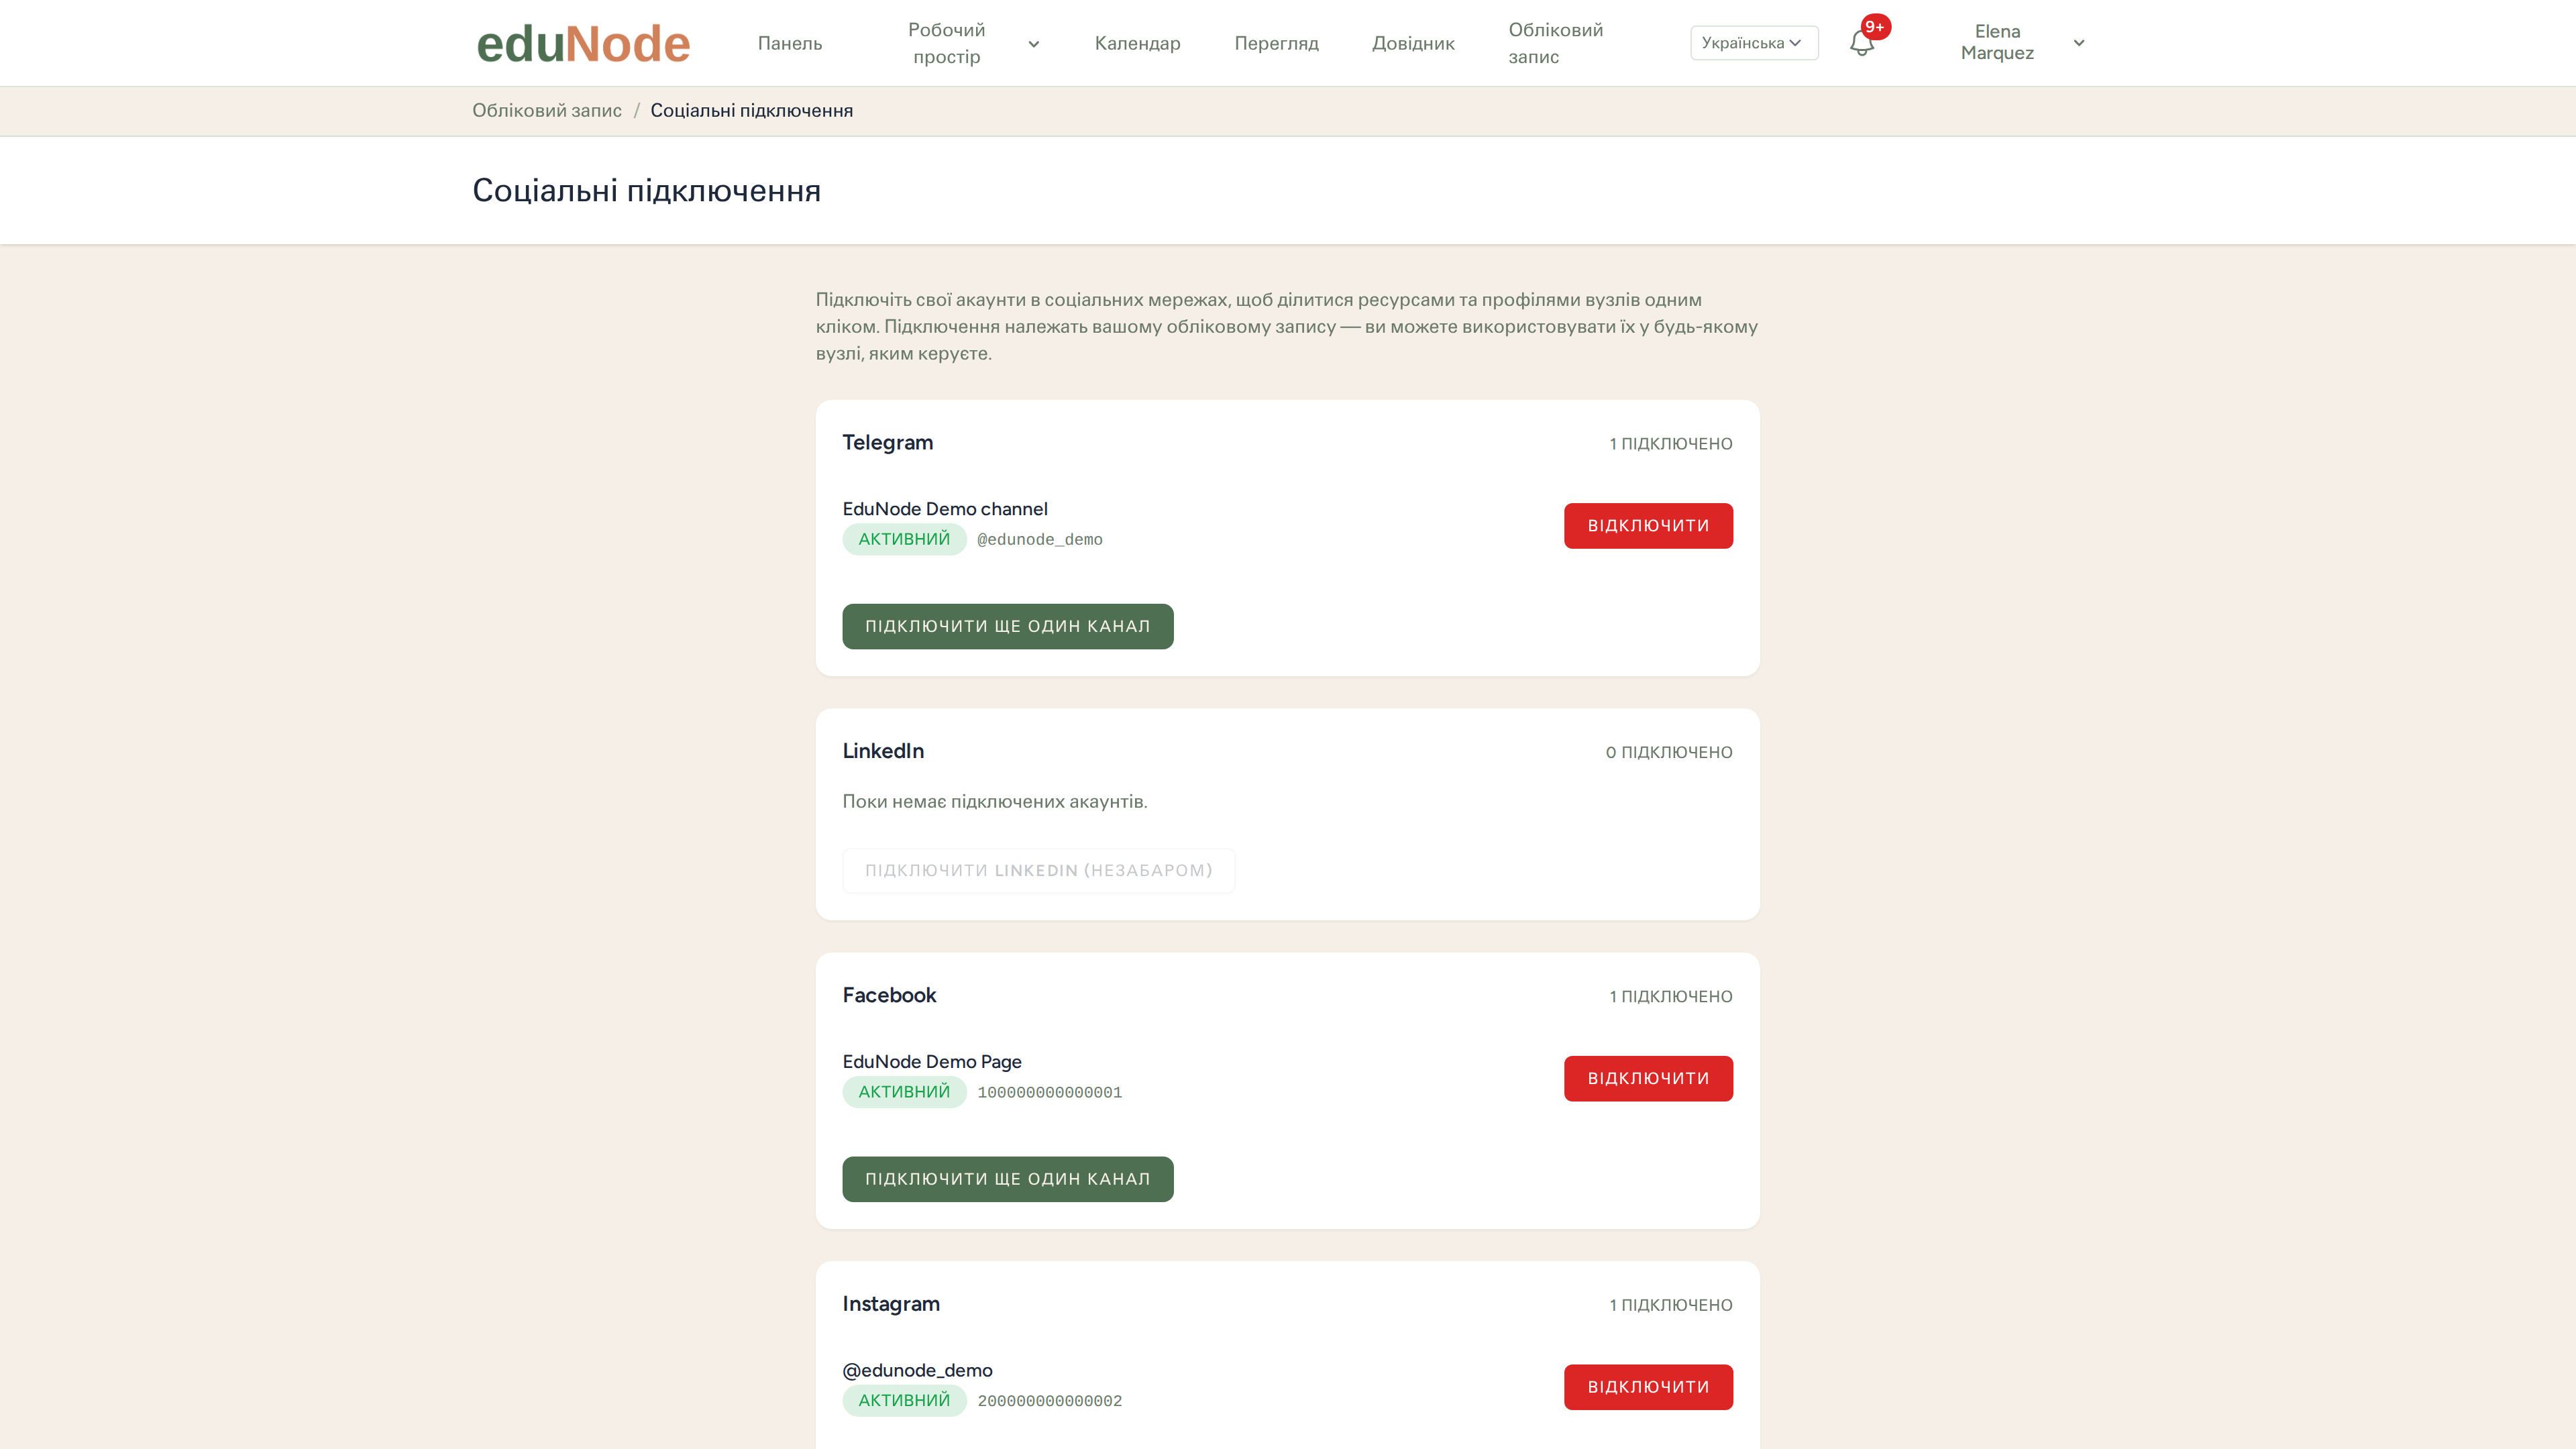Connect another Telegram channel
The height and width of the screenshot is (1449, 2576).
pos(1007,626)
